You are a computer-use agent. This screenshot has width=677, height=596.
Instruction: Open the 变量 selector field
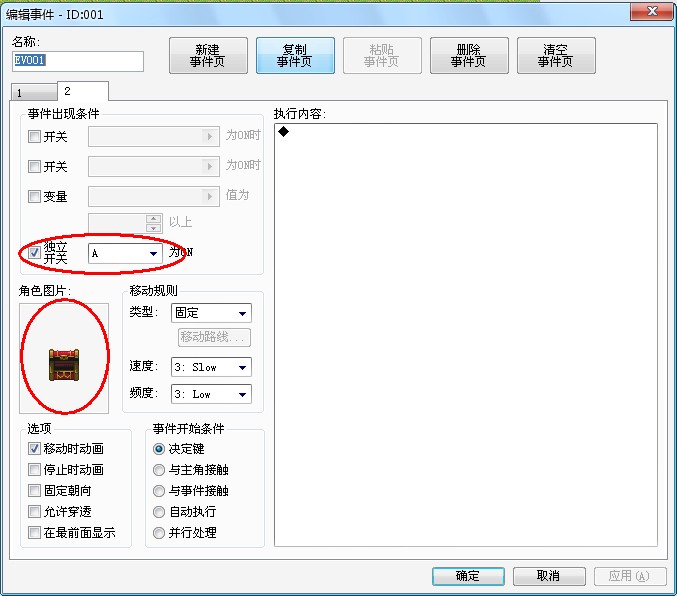(x=154, y=196)
